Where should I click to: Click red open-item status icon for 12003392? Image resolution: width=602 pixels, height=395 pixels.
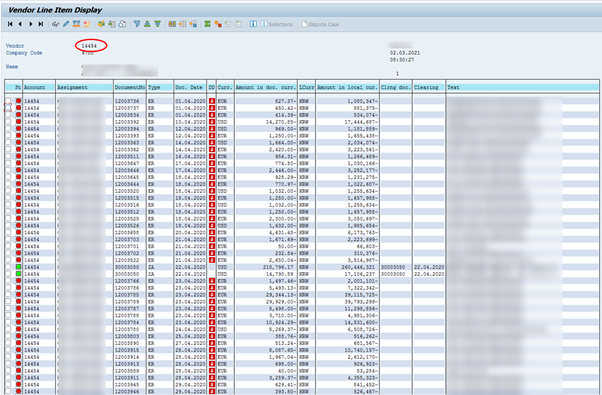coord(18,122)
